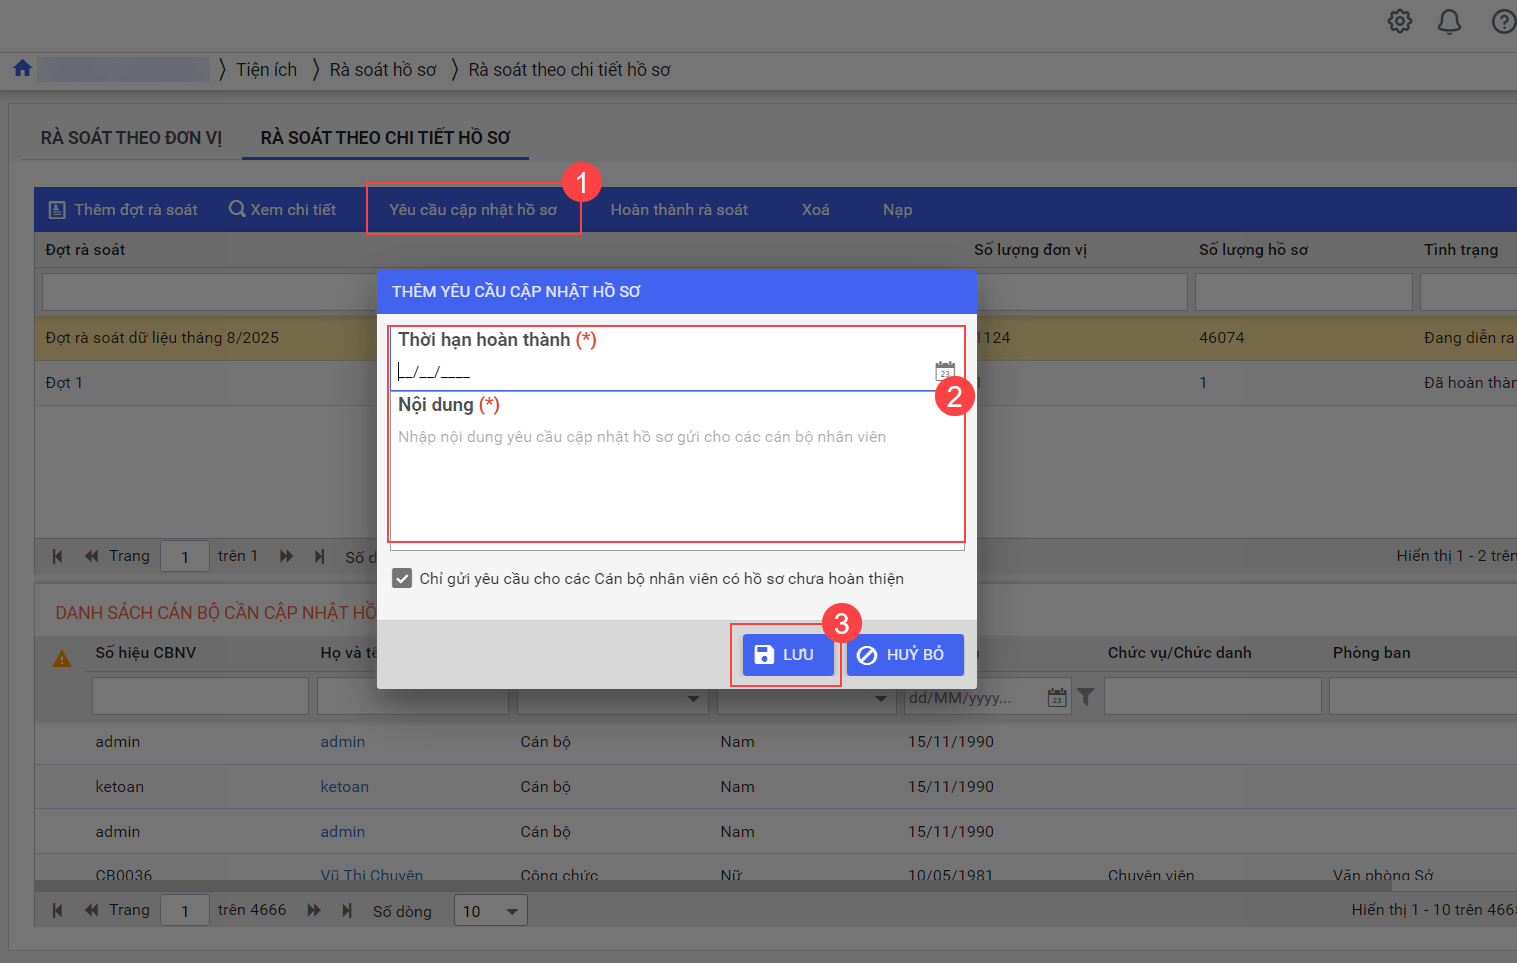The width and height of the screenshot is (1517, 963).
Task: Click Hoàn thành rà soát in toolbar
Action: click(x=679, y=210)
